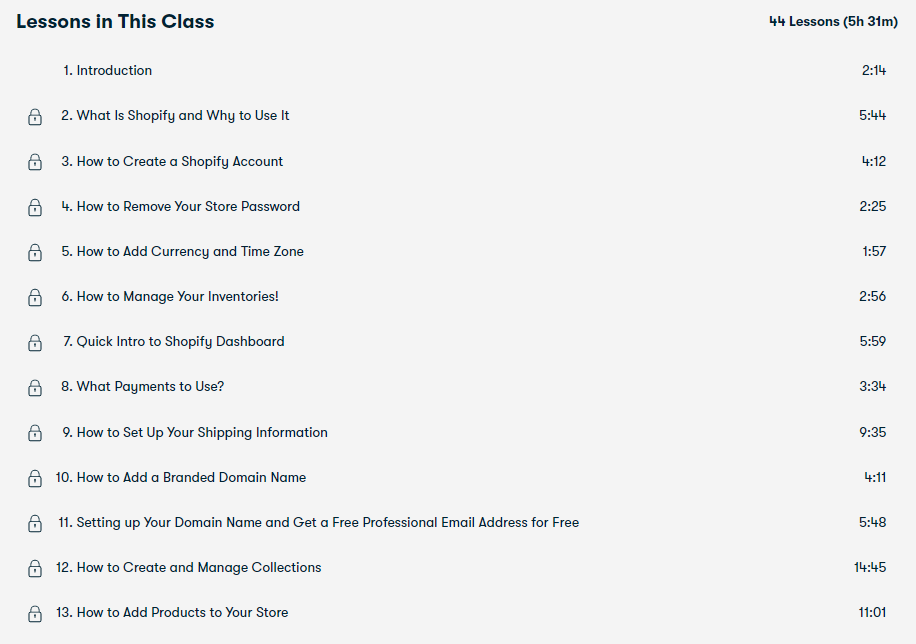Click lock icon next to Branded Domain Name
Screen dimensions: 916x644
pos(35,478)
